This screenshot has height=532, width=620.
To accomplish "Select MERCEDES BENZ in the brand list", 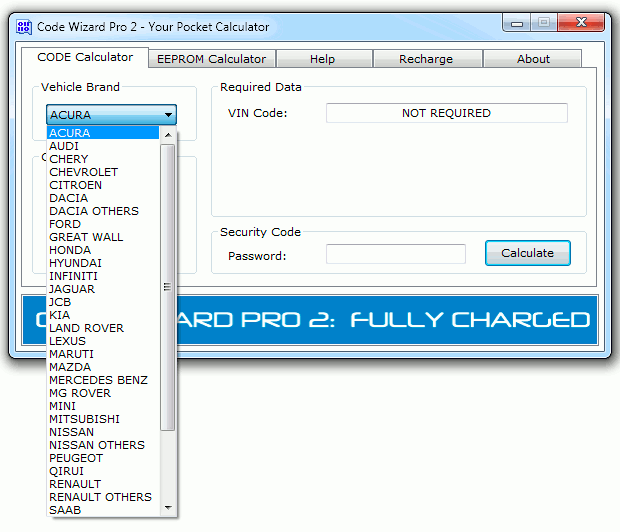I will pos(103,380).
